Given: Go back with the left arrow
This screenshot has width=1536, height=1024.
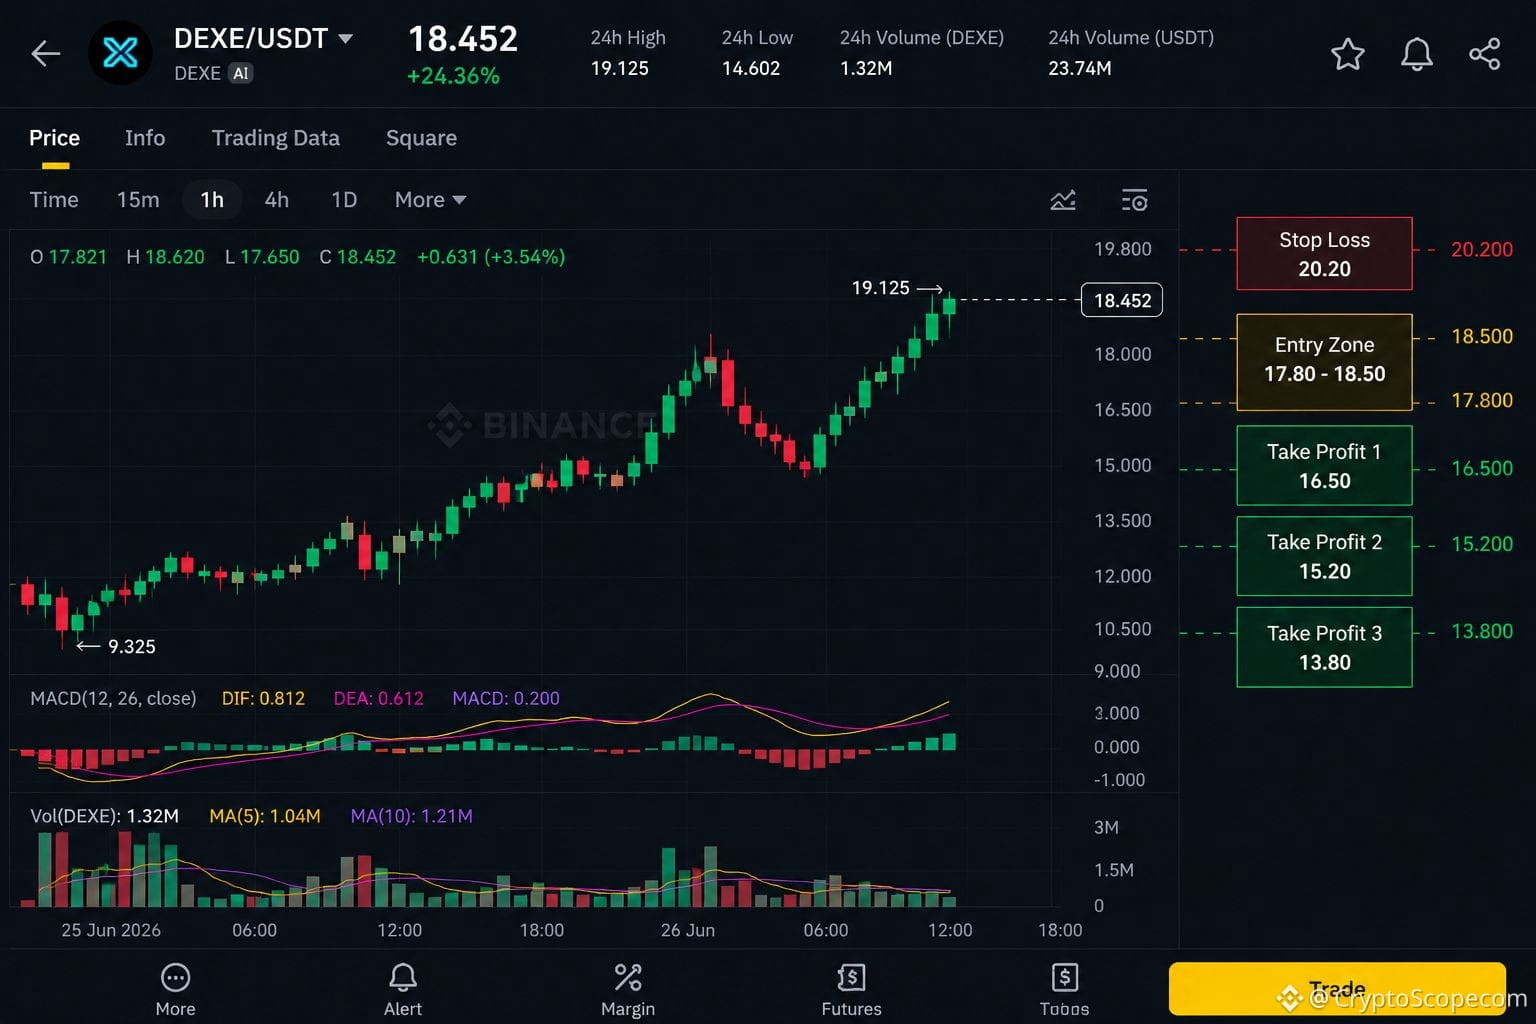Looking at the screenshot, I should coord(46,53).
